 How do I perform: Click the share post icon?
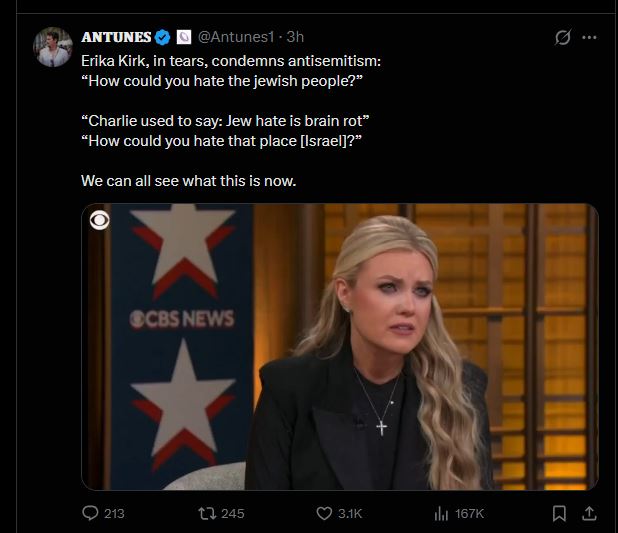[589, 513]
